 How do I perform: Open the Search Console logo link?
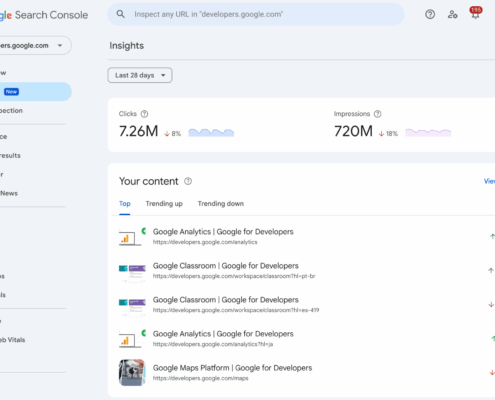pos(44,15)
